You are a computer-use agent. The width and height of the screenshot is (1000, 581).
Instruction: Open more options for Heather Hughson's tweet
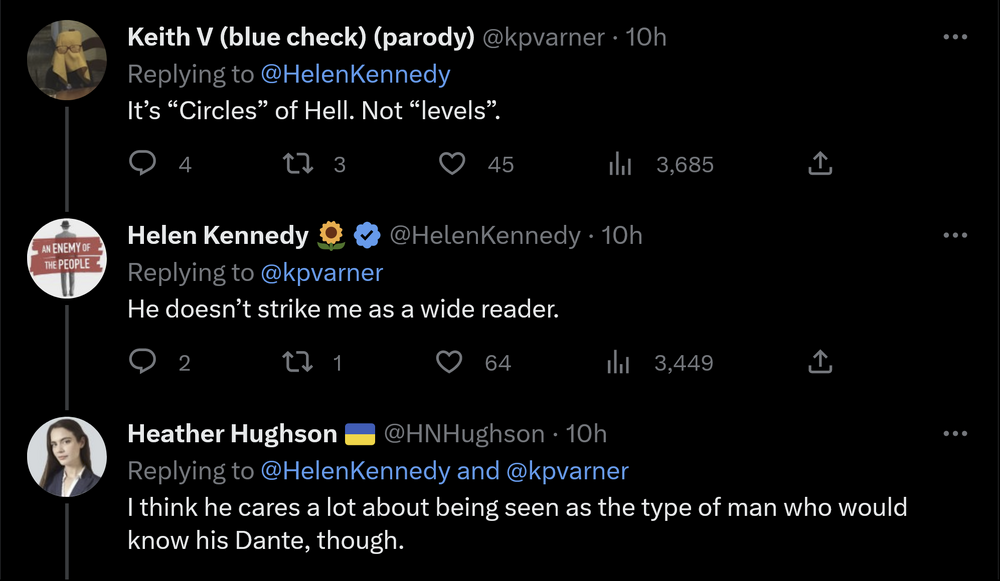[x=955, y=434]
